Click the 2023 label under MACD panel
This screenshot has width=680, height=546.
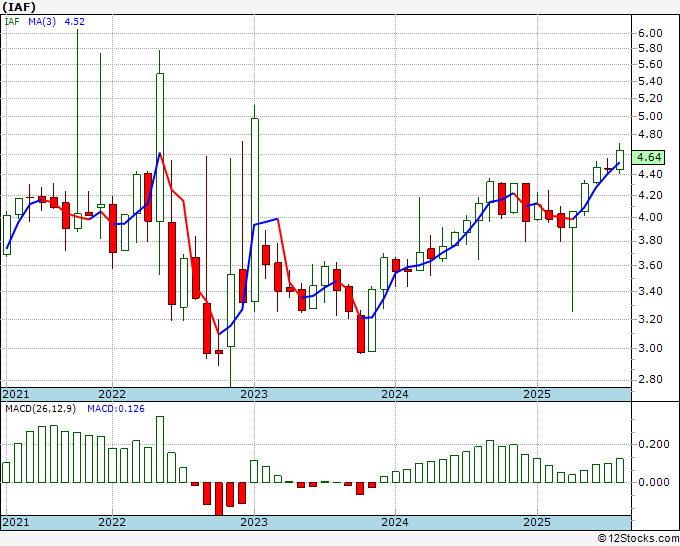click(x=254, y=522)
